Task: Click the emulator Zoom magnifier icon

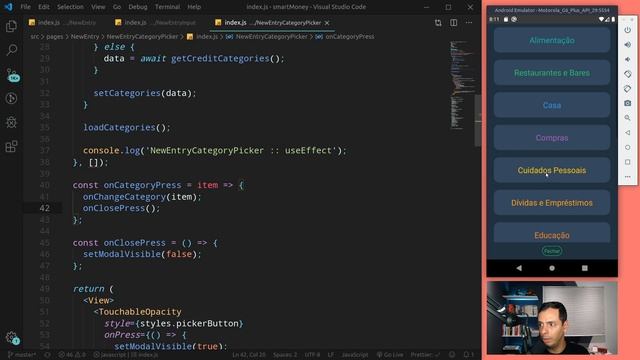Action: (628, 118)
